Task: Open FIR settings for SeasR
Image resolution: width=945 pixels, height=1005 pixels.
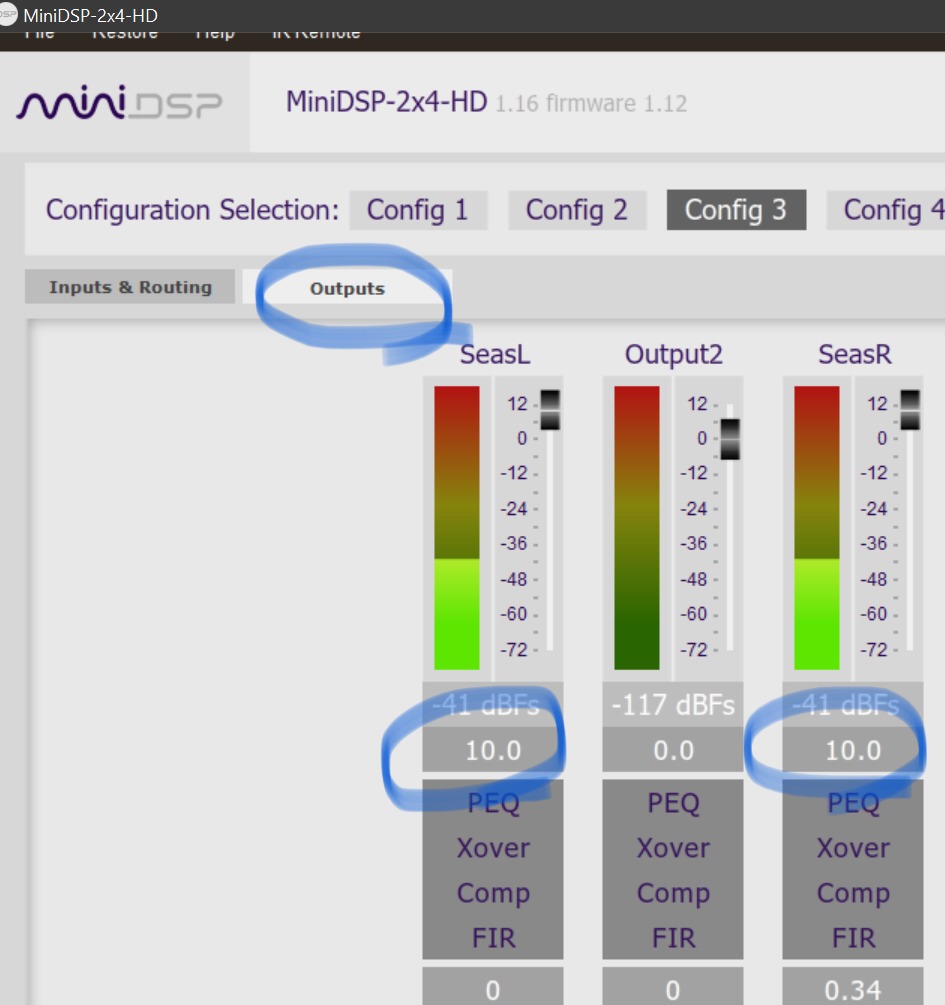Action: click(x=853, y=938)
